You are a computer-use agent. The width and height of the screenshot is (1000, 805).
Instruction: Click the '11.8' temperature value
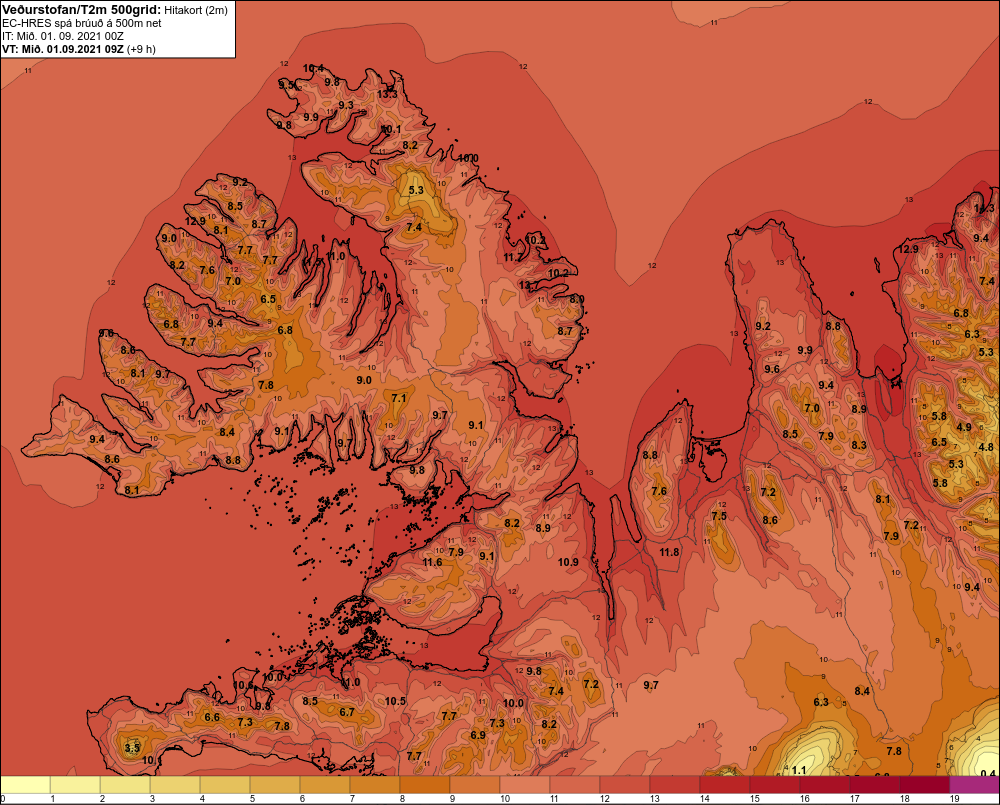coord(669,552)
